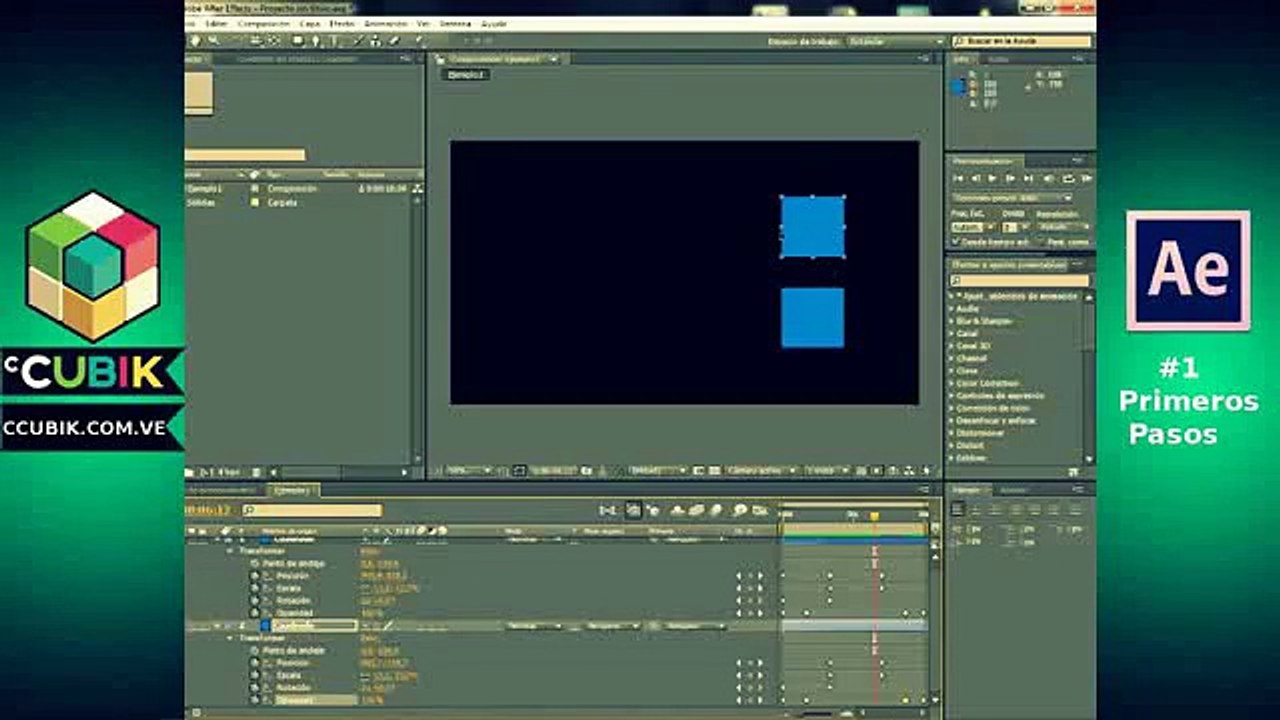Viewport: 1280px width, 720px height.
Task: Open the Ayuda menu
Action: [x=494, y=23]
